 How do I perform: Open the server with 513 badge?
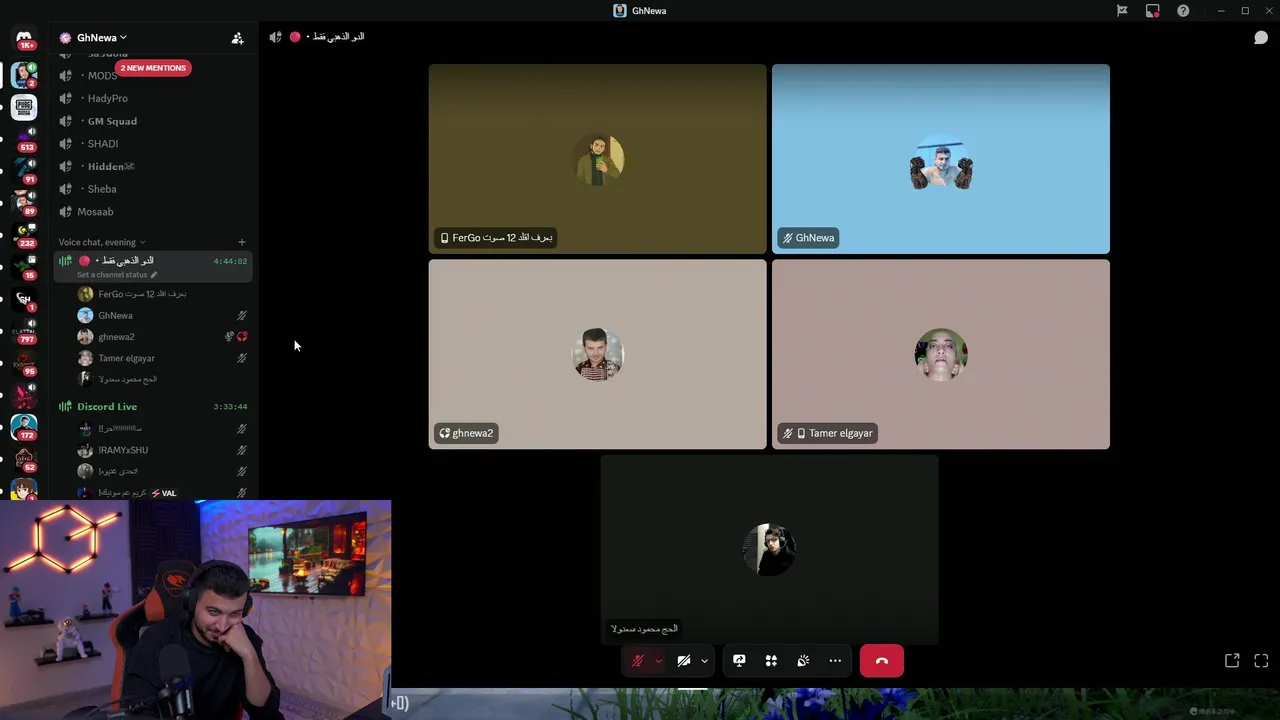[x=24, y=138]
